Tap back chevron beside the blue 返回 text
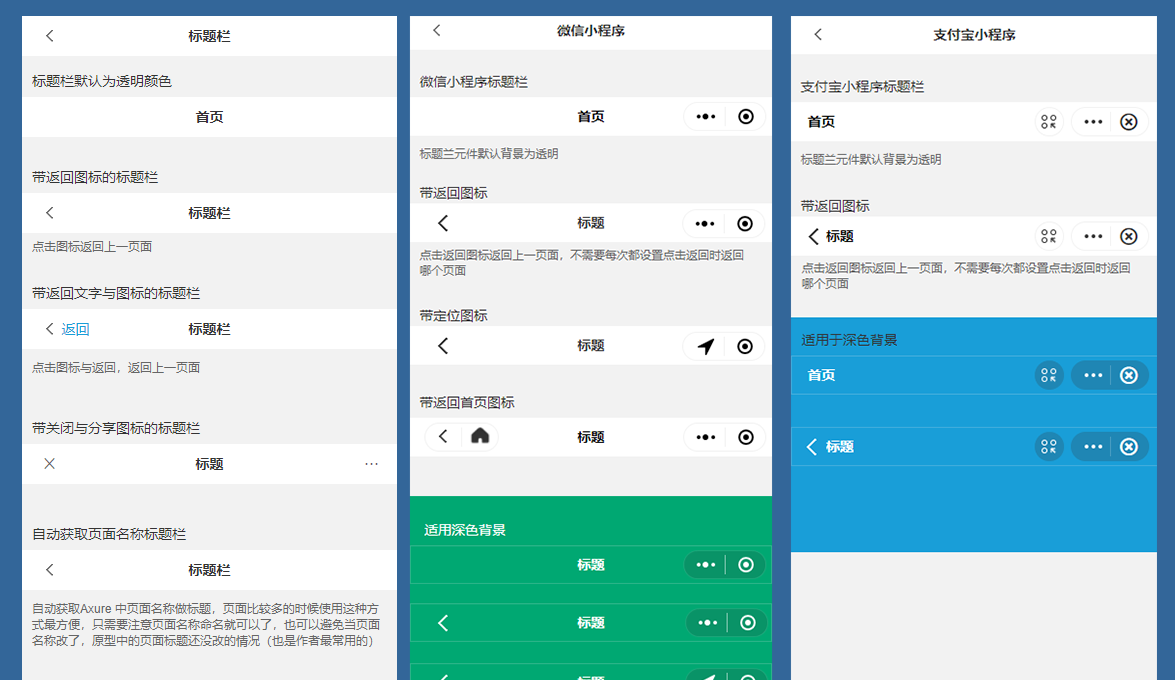1175x680 pixels. 49,328
